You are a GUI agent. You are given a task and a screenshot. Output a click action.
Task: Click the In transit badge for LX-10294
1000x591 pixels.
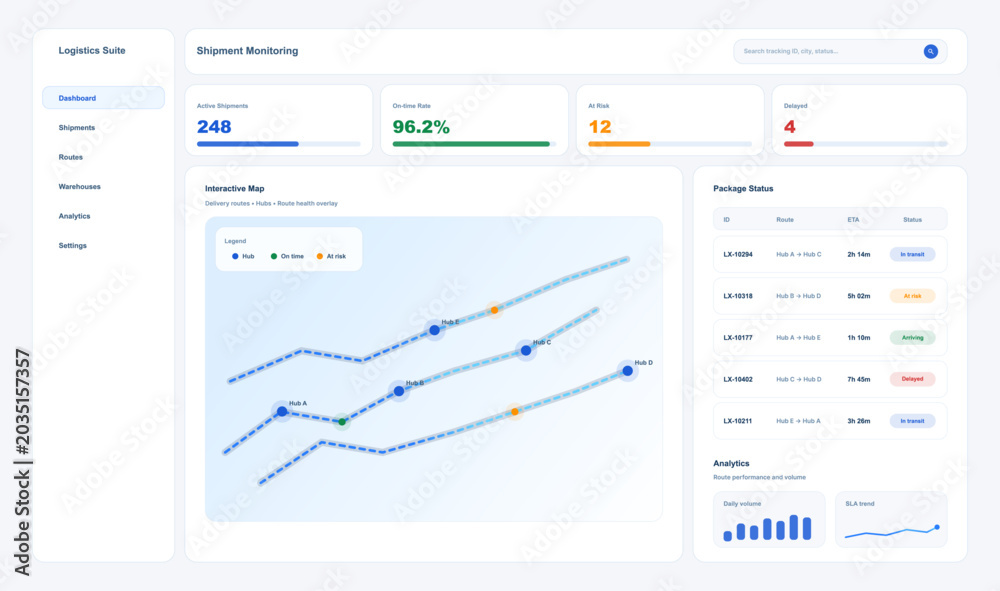coord(912,254)
